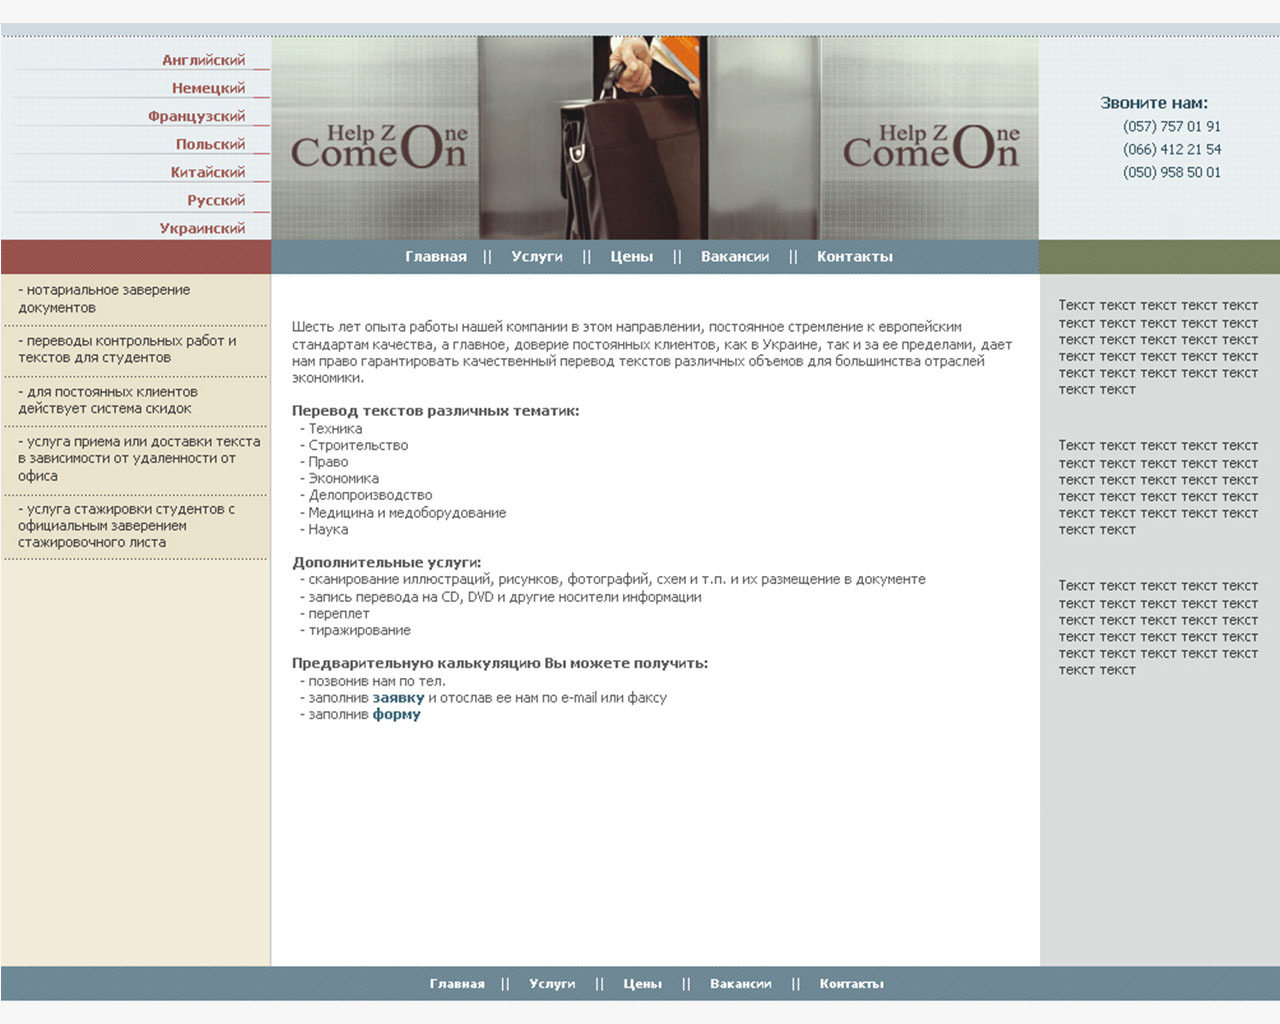1280x1024 pixels.
Task: Open the Английский language link
Action: pyautogui.click(x=203, y=60)
